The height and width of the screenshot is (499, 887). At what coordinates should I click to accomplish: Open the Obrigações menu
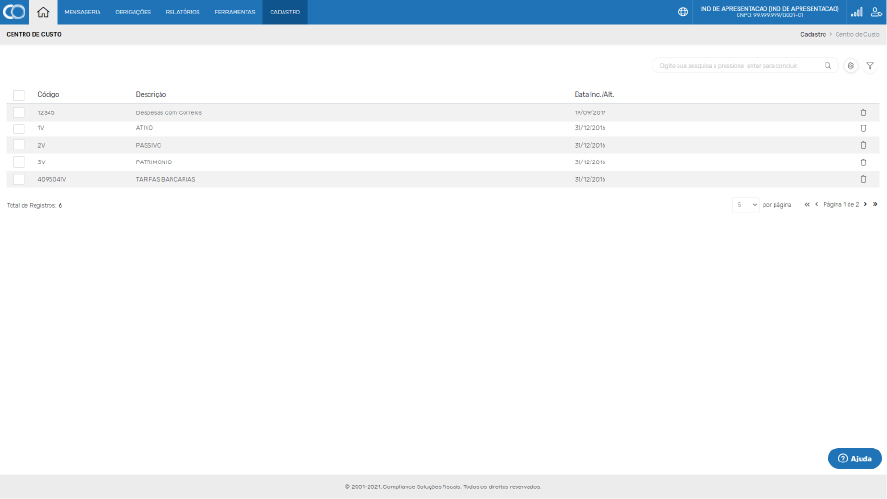(x=133, y=12)
